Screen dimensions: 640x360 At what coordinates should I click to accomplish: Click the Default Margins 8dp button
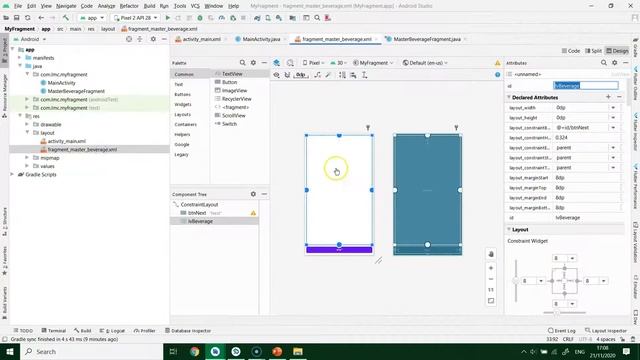coord(301,75)
